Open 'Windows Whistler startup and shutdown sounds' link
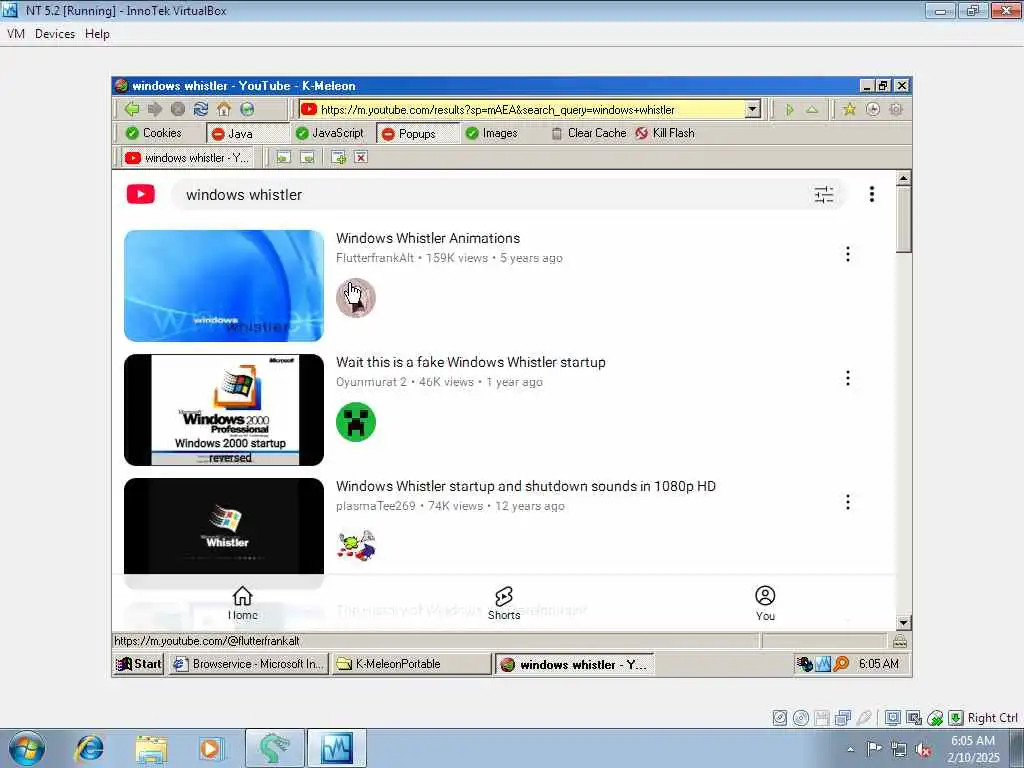1024x768 pixels. click(x=526, y=487)
